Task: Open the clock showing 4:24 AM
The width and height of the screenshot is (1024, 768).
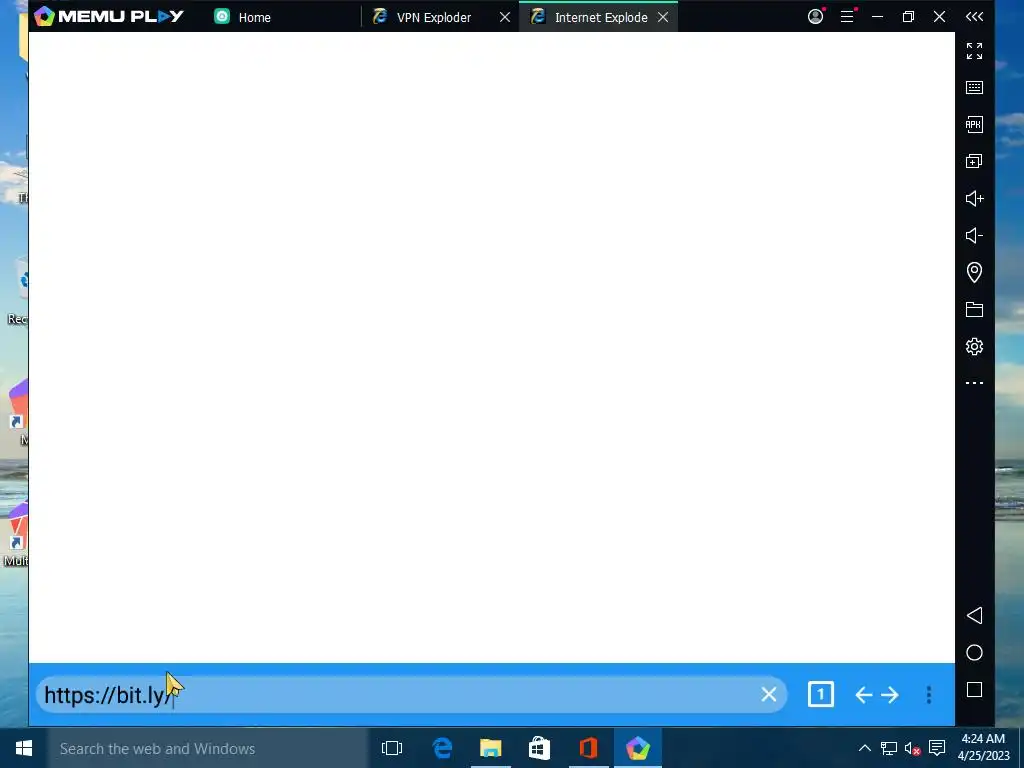Action: (x=984, y=748)
